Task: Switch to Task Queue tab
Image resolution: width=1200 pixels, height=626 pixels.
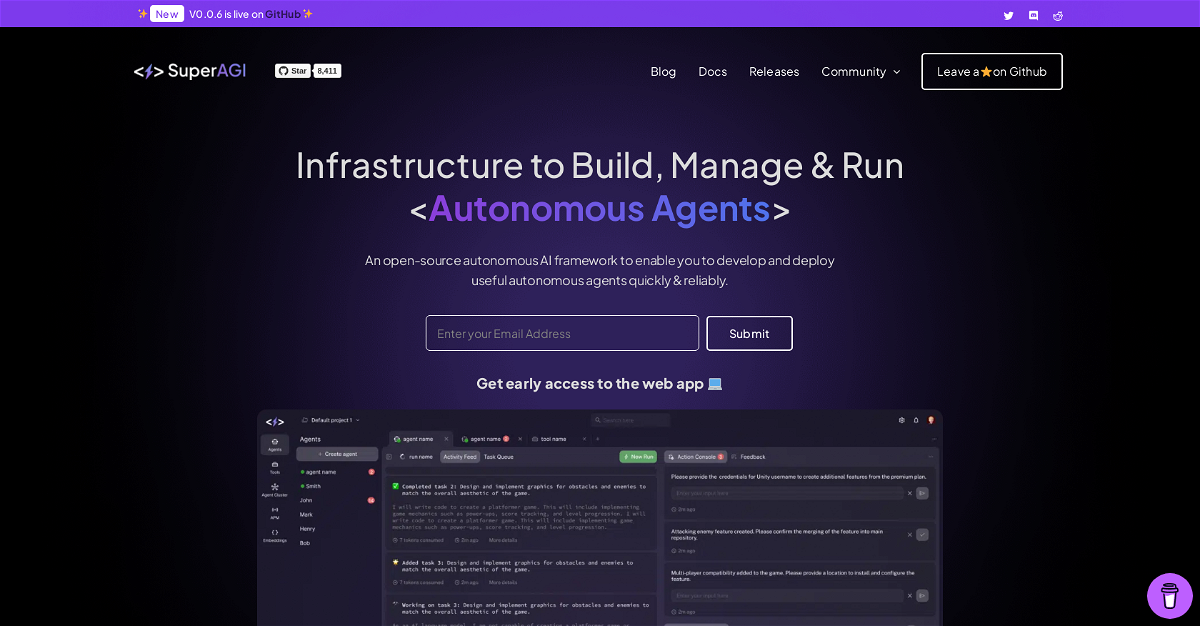Action: (498, 457)
